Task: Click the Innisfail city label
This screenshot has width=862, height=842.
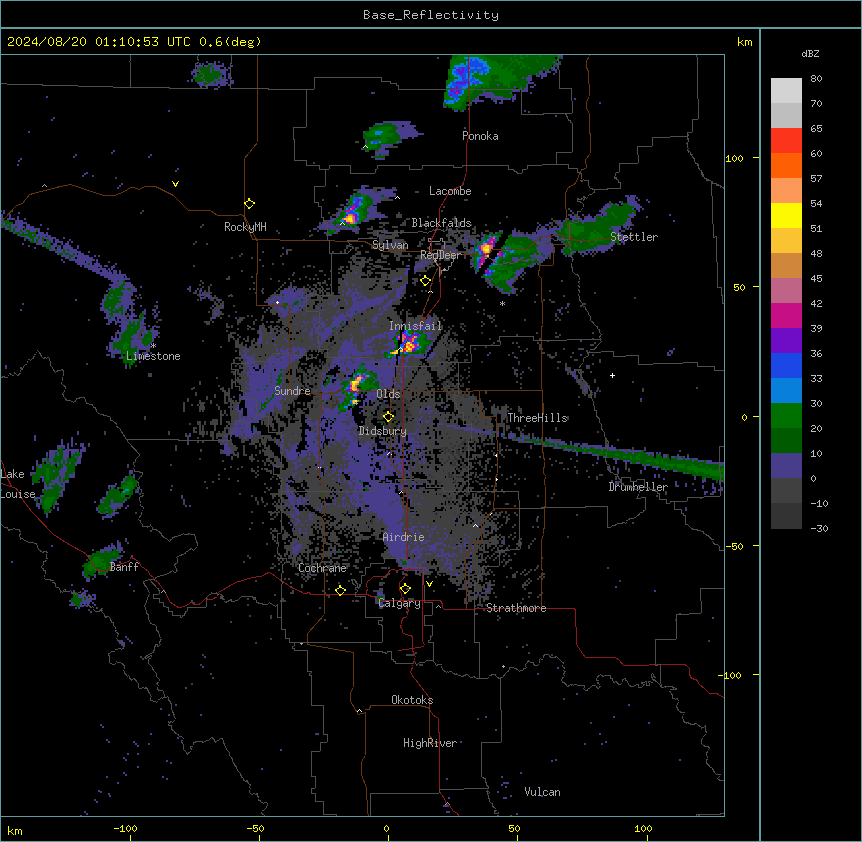Action: pos(415,326)
